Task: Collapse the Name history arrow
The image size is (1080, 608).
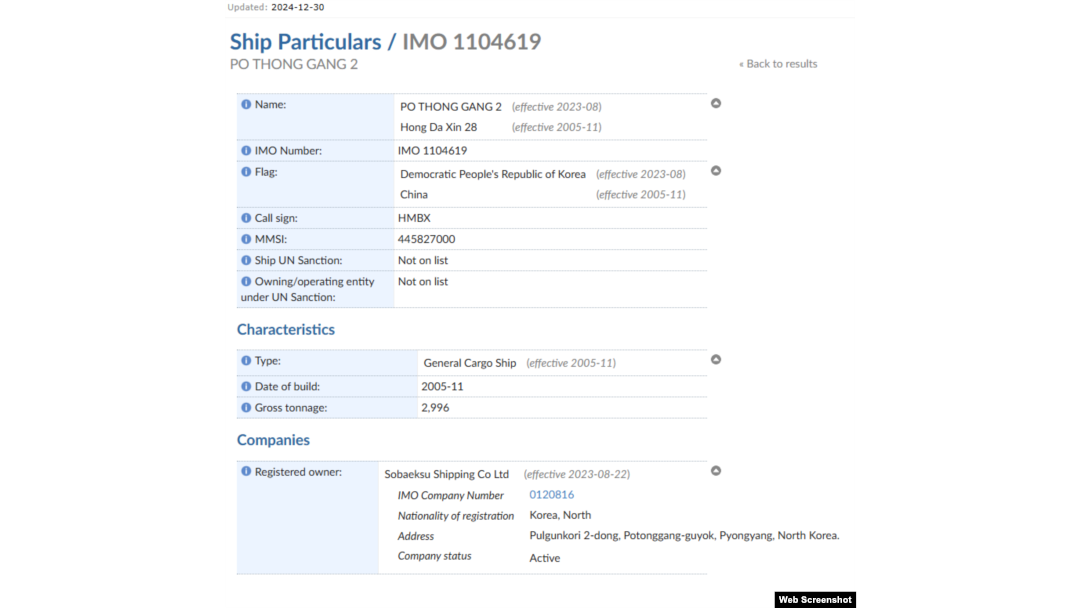Action: [716, 103]
